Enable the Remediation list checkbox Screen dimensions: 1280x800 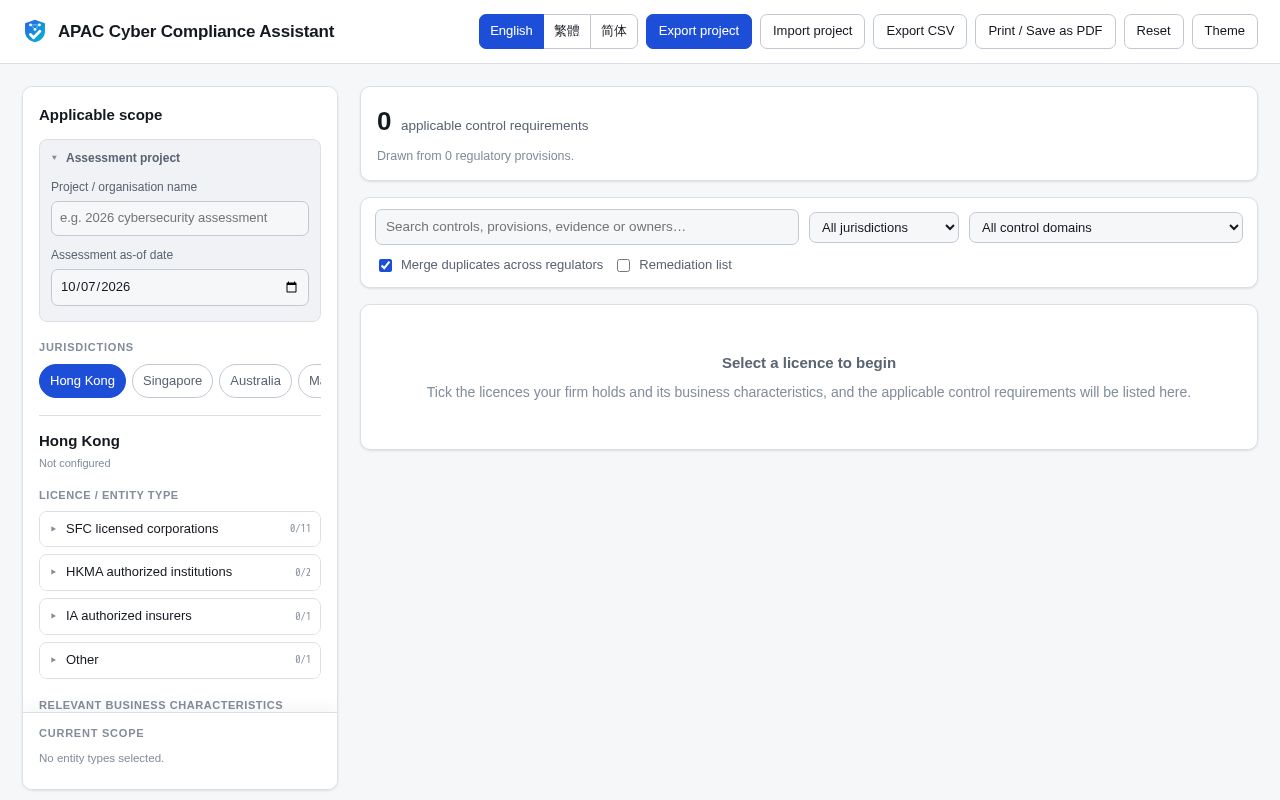coord(623,265)
